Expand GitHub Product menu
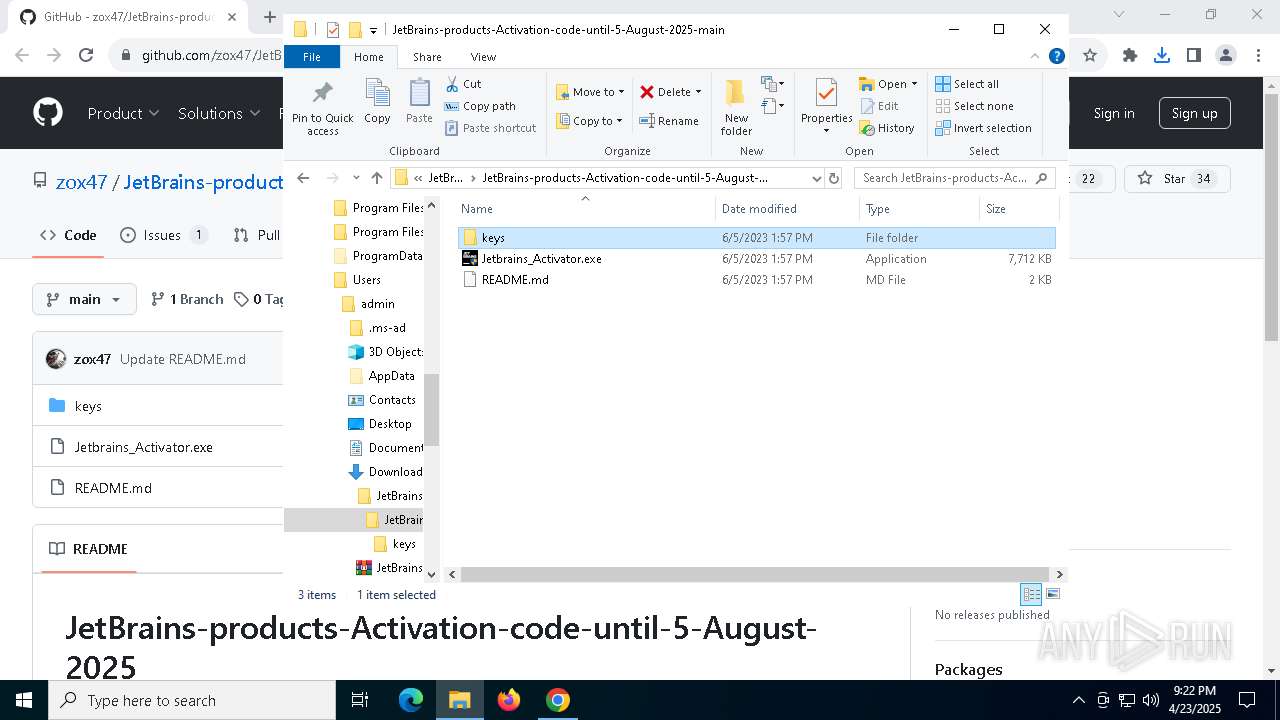Image resolution: width=1280 pixels, height=720 pixels. pyautogui.click(x=123, y=113)
